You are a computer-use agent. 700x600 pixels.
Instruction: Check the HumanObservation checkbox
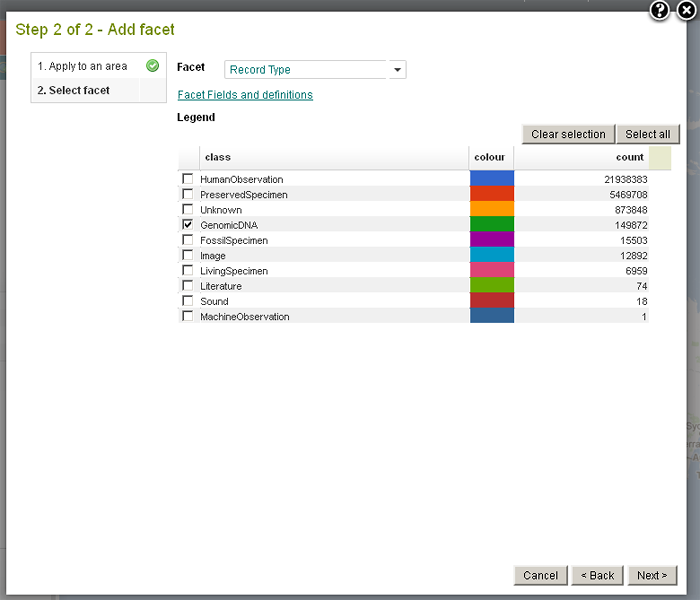tap(187, 179)
